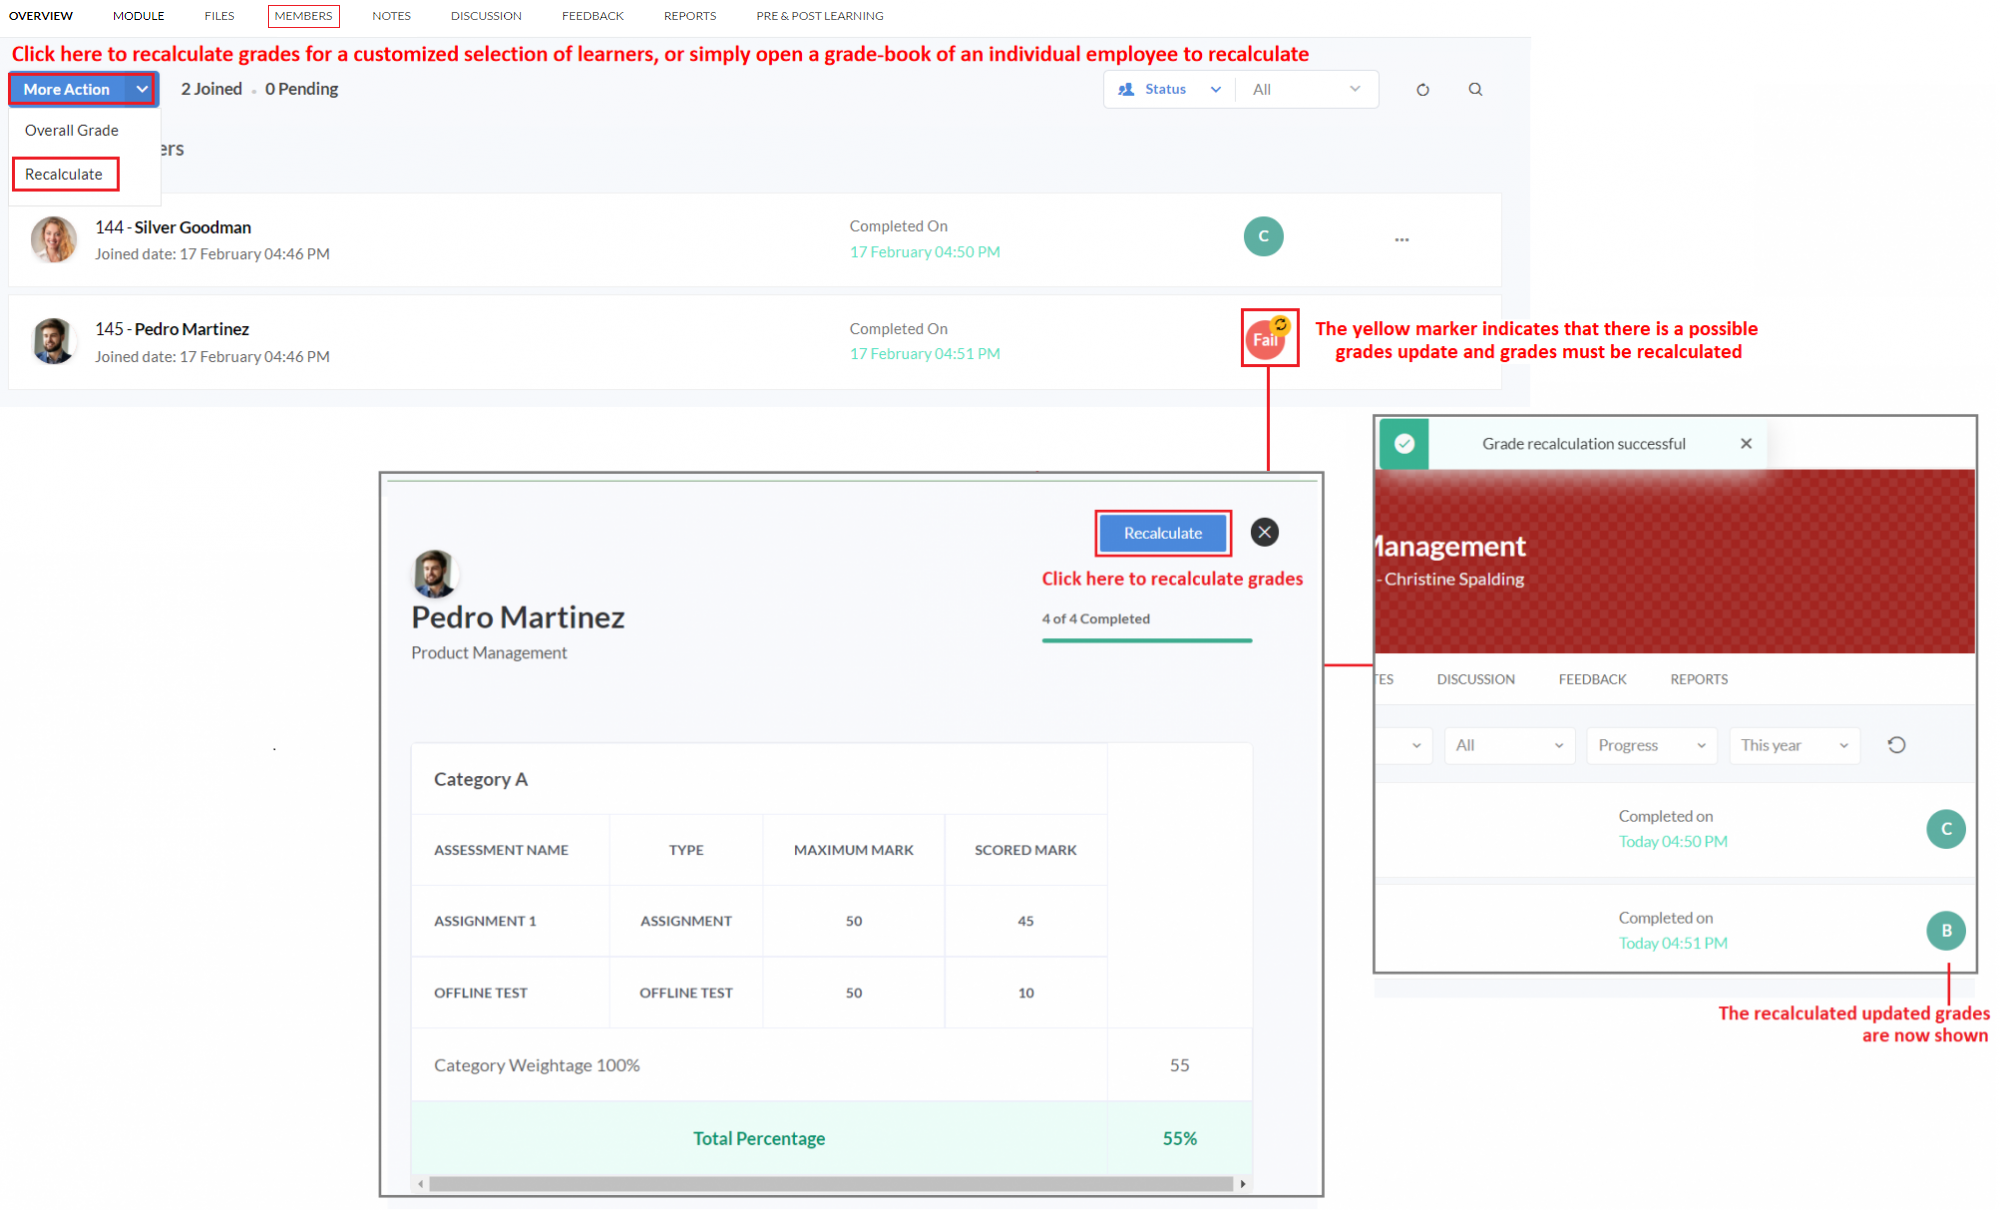Image resolution: width=2000 pixels, height=1210 pixels.
Task: Click date 17 February 04:51 PM
Action: [x=925, y=354]
